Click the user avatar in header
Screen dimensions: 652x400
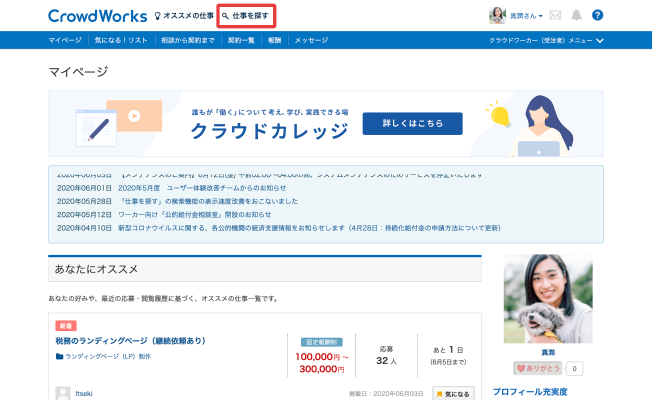(496, 16)
